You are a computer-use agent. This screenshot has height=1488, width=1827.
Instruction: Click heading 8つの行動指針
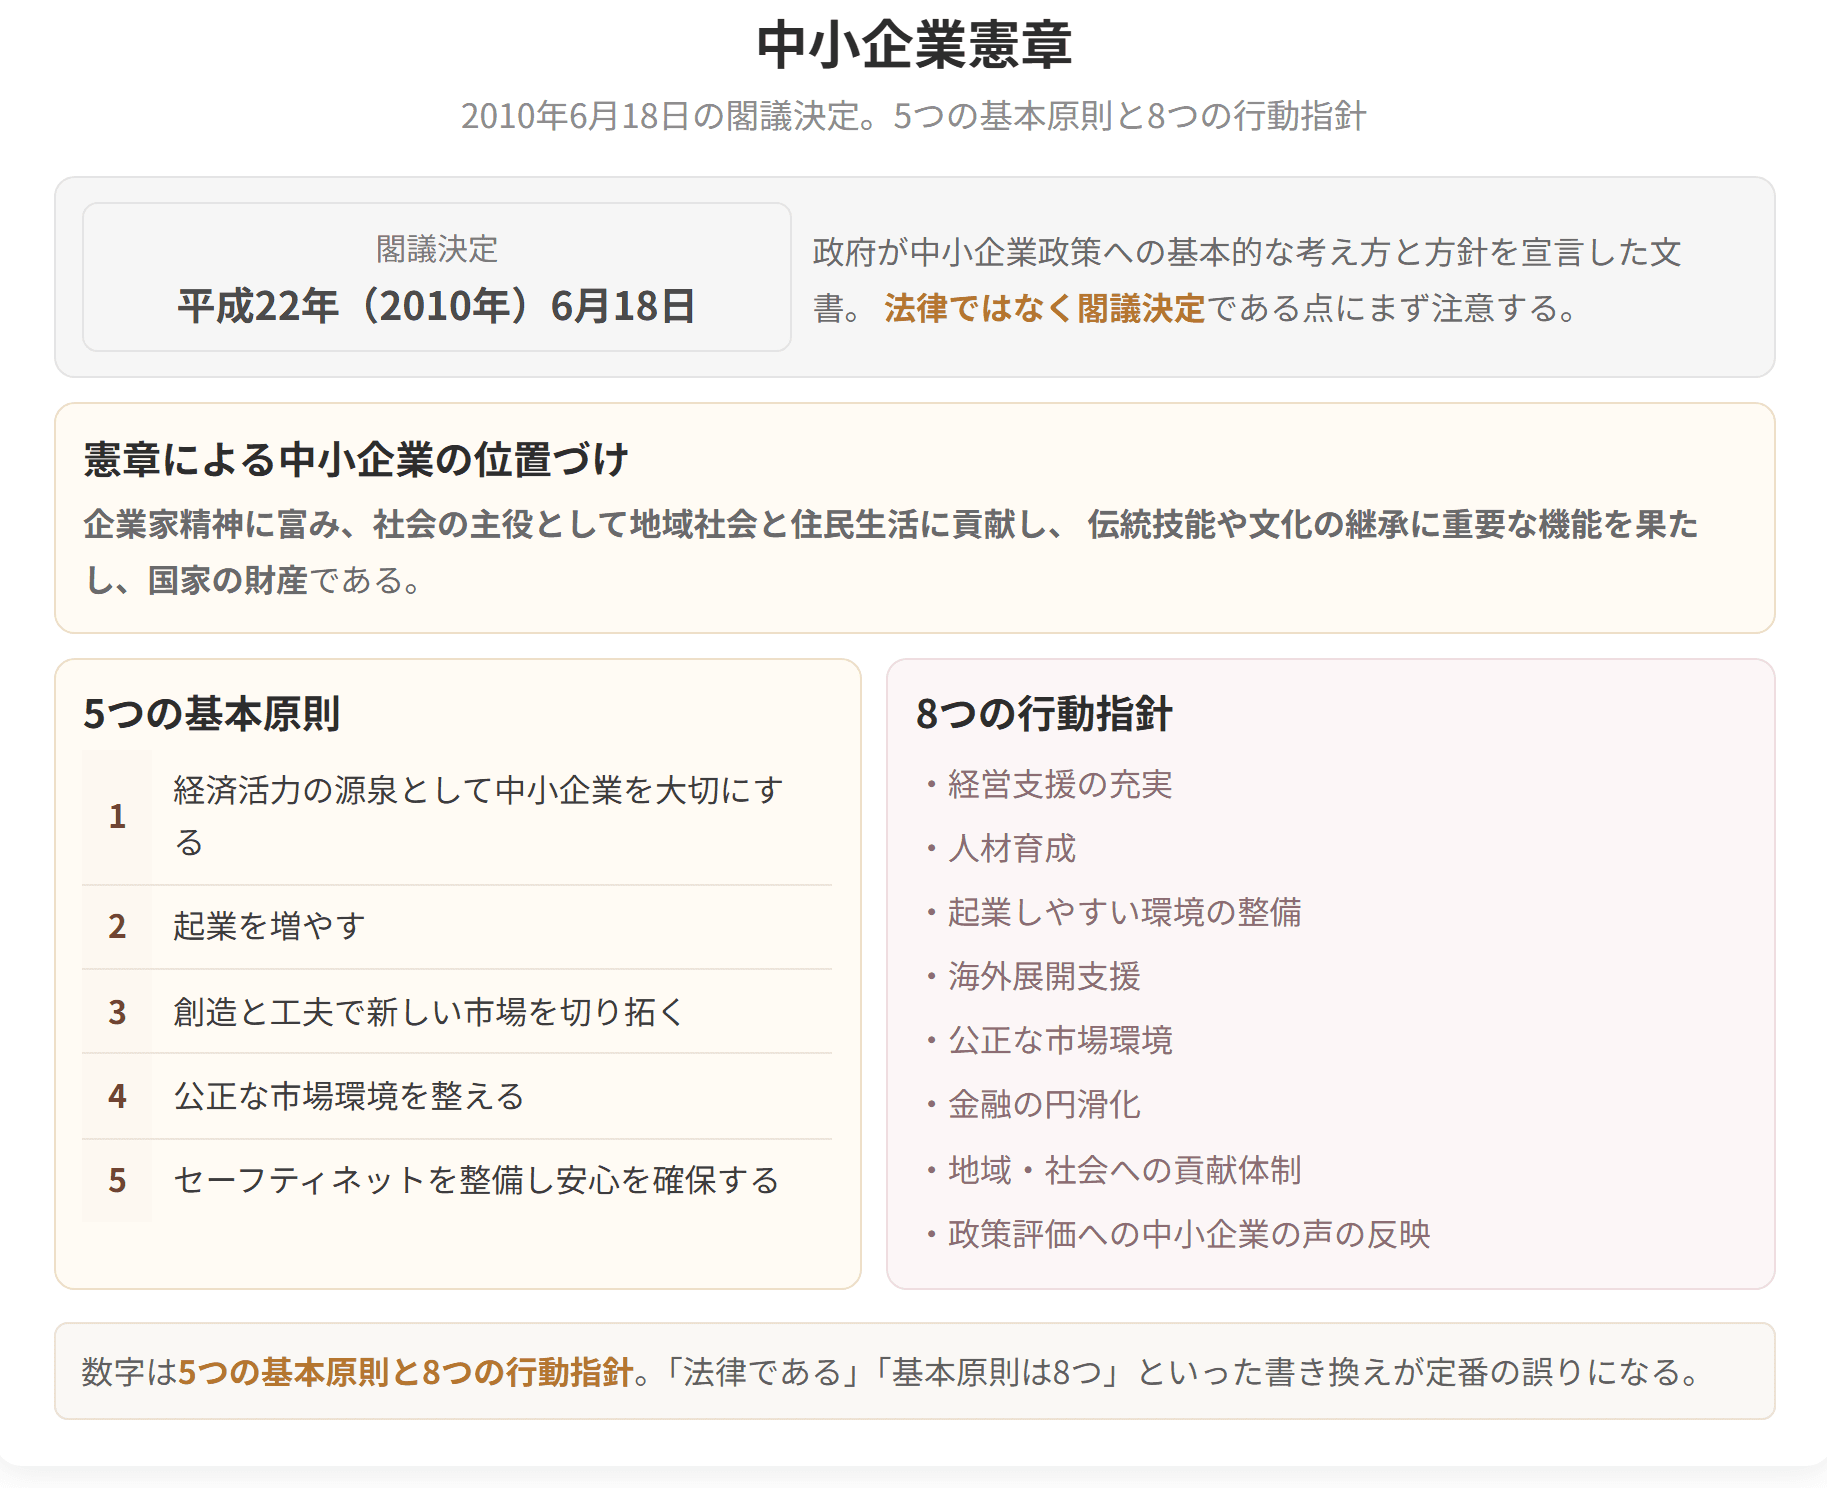tap(1044, 714)
